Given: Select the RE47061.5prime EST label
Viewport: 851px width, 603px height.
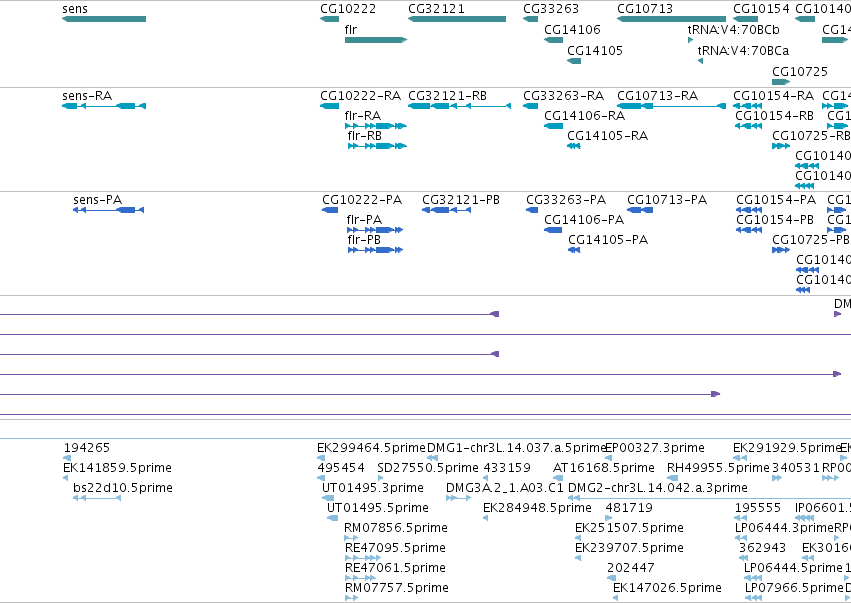Looking at the screenshot, I should [396, 568].
